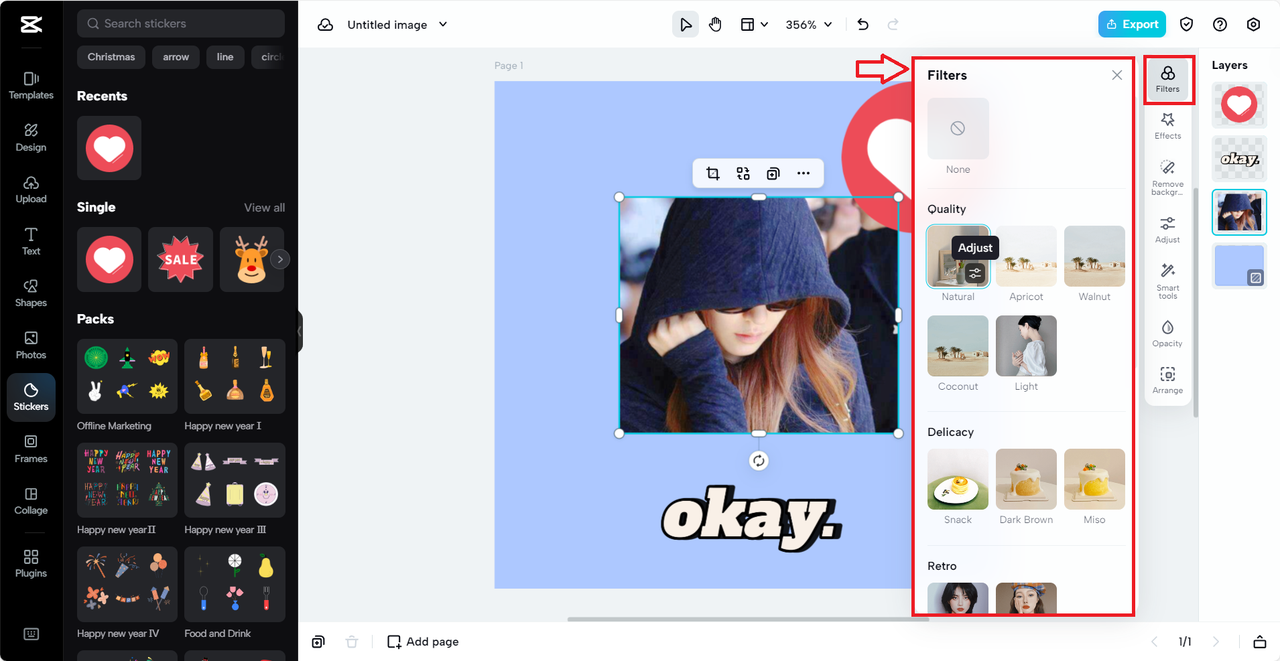Click the Natural filter adjust sliders icon
The height and width of the screenshot is (661, 1280).
976,273
